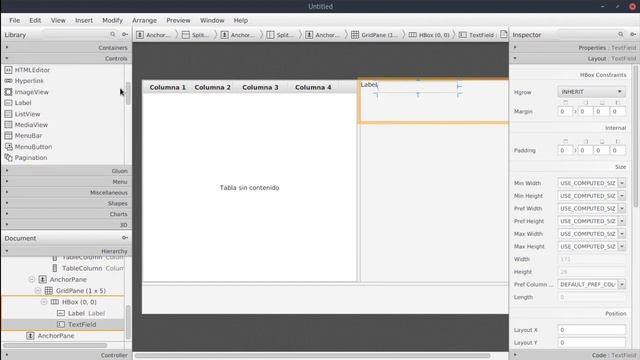Expand the Charts library section
This screenshot has height=360, width=640.
click(66, 214)
